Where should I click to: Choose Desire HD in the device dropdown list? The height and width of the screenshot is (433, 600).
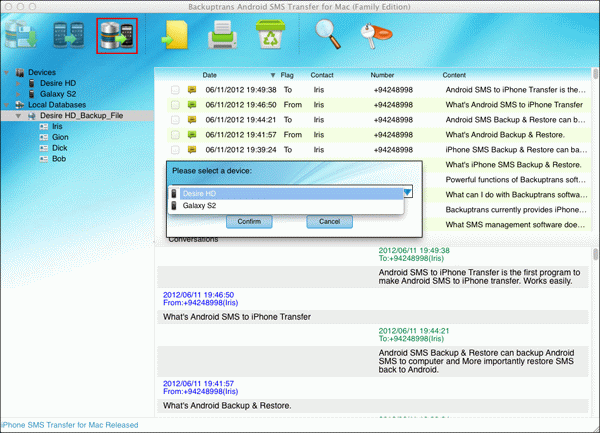click(286, 194)
